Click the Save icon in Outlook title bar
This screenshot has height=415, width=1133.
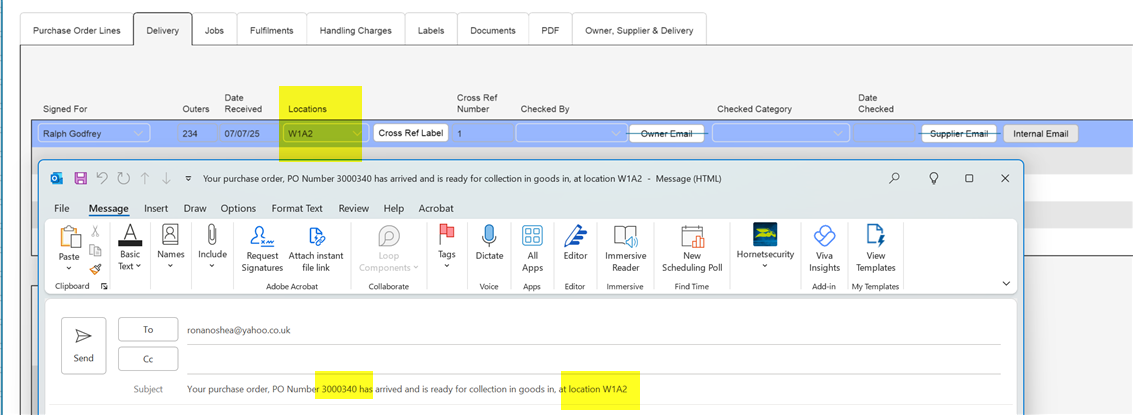(80, 178)
